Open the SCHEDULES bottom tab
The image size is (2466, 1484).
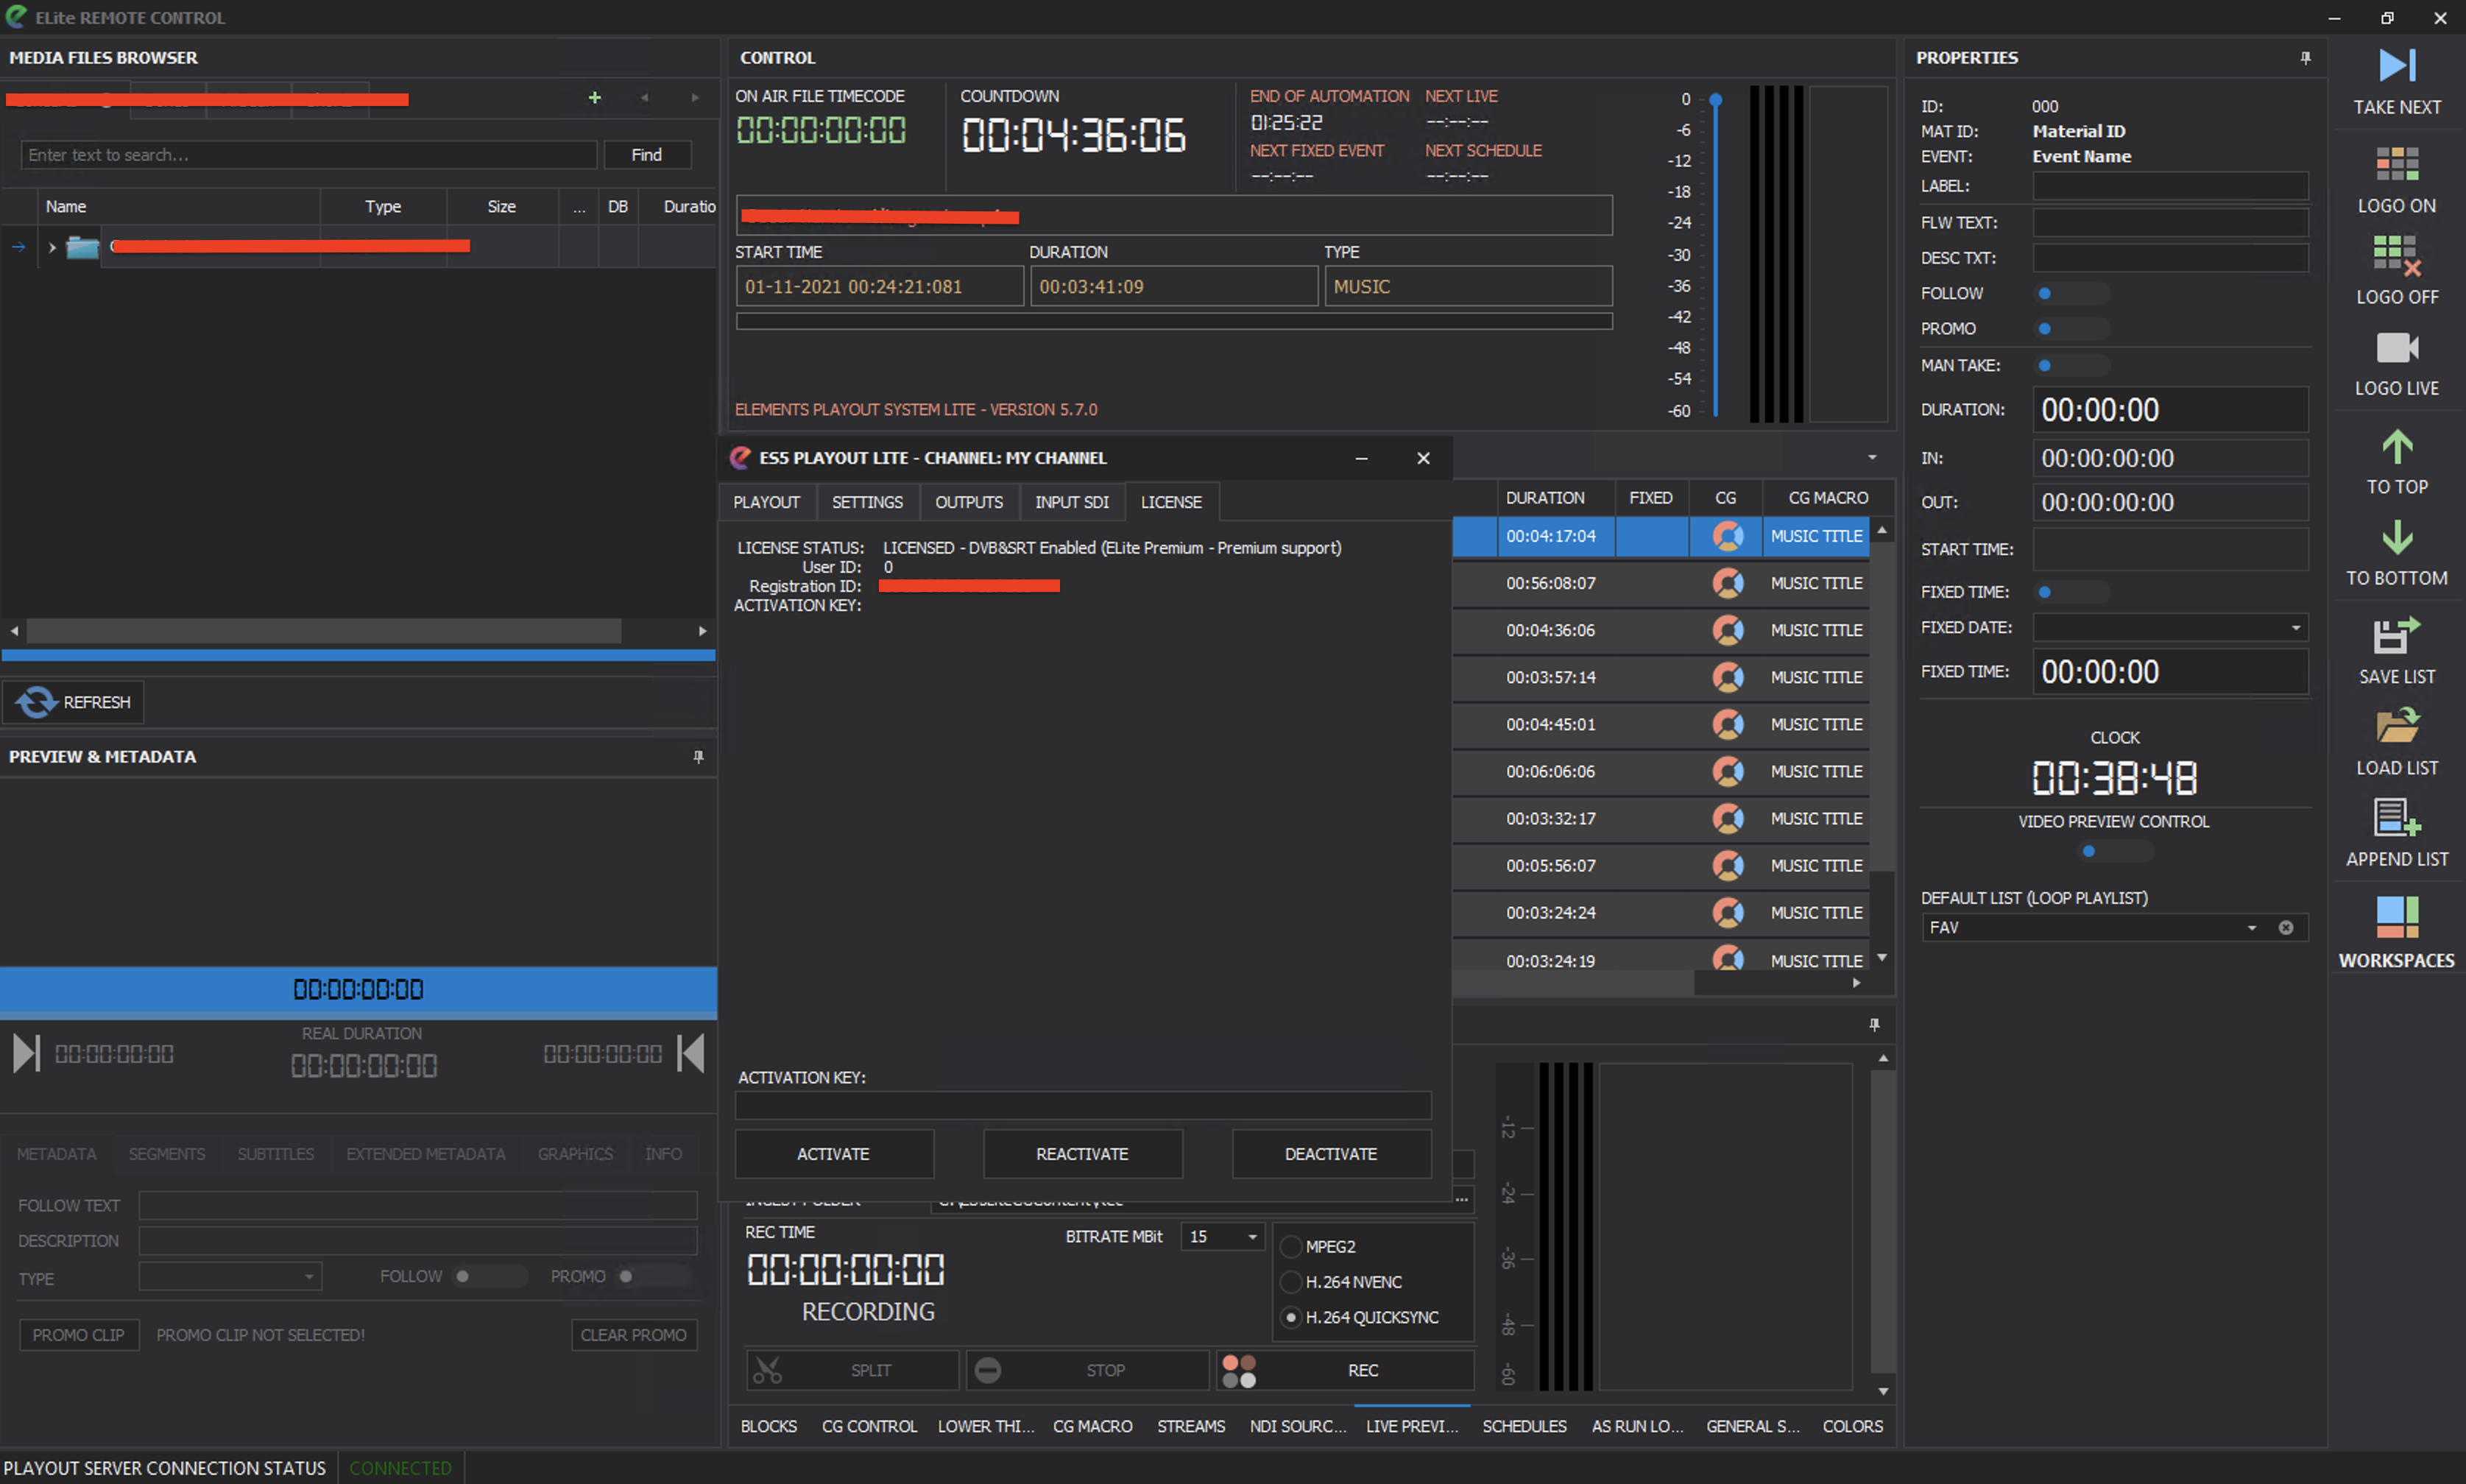click(1524, 1426)
